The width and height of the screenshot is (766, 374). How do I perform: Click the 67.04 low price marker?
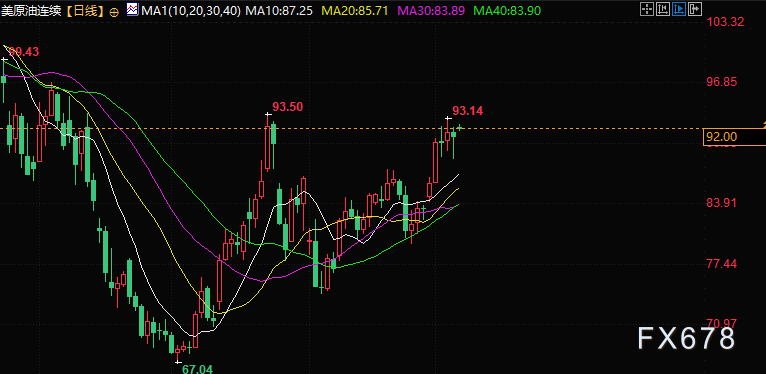[197, 369]
